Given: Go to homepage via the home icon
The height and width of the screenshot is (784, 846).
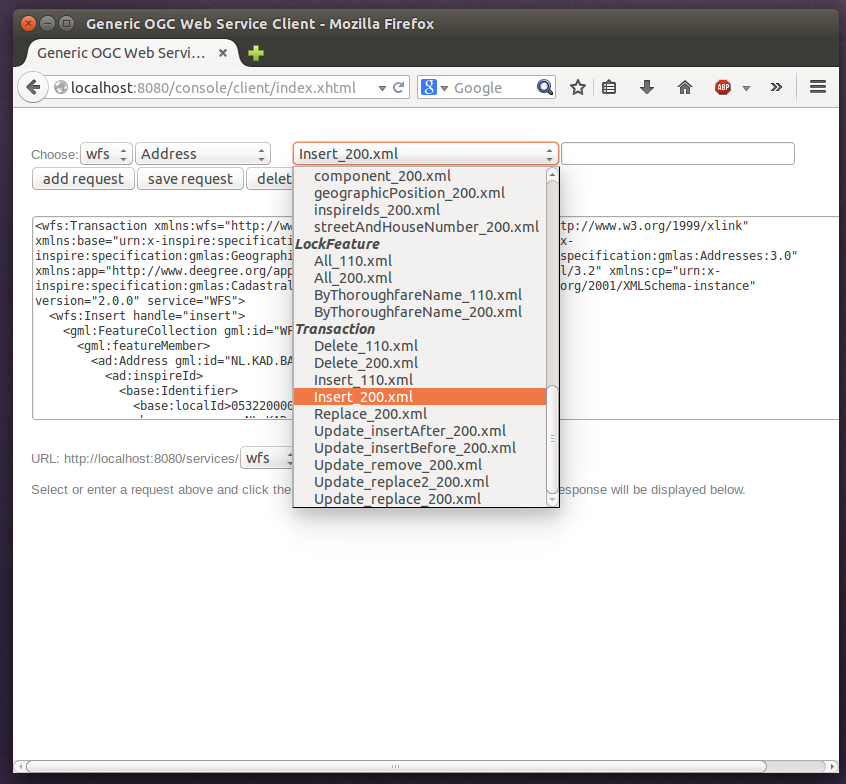Looking at the screenshot, I should click(684, 87).
